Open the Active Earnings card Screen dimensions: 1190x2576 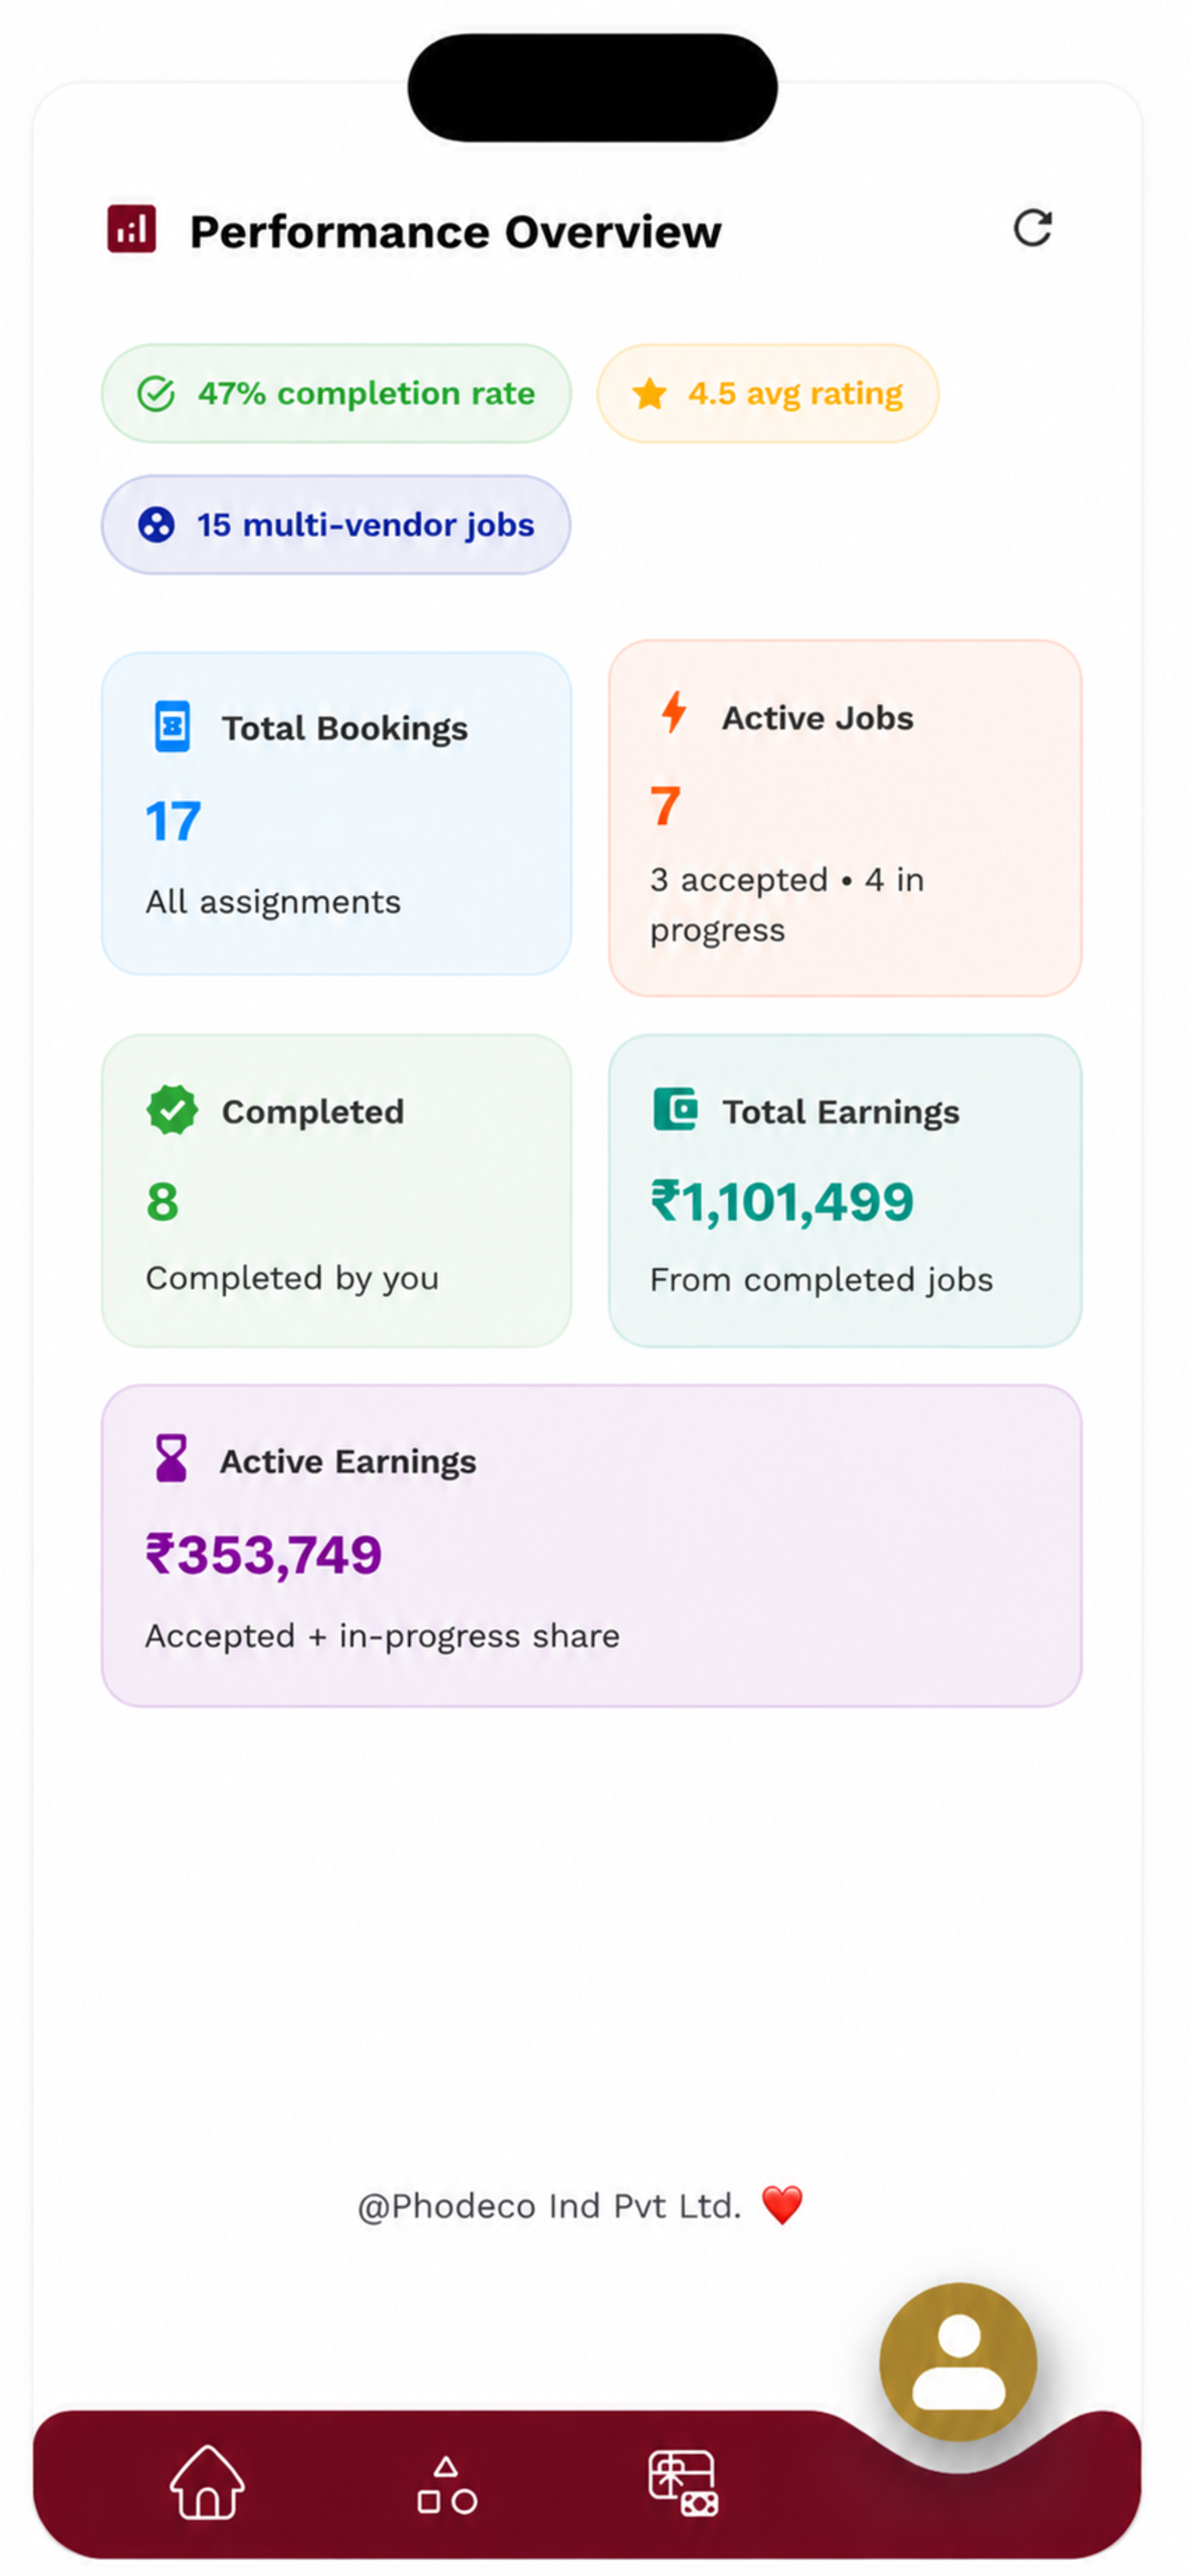point(591,1545)
